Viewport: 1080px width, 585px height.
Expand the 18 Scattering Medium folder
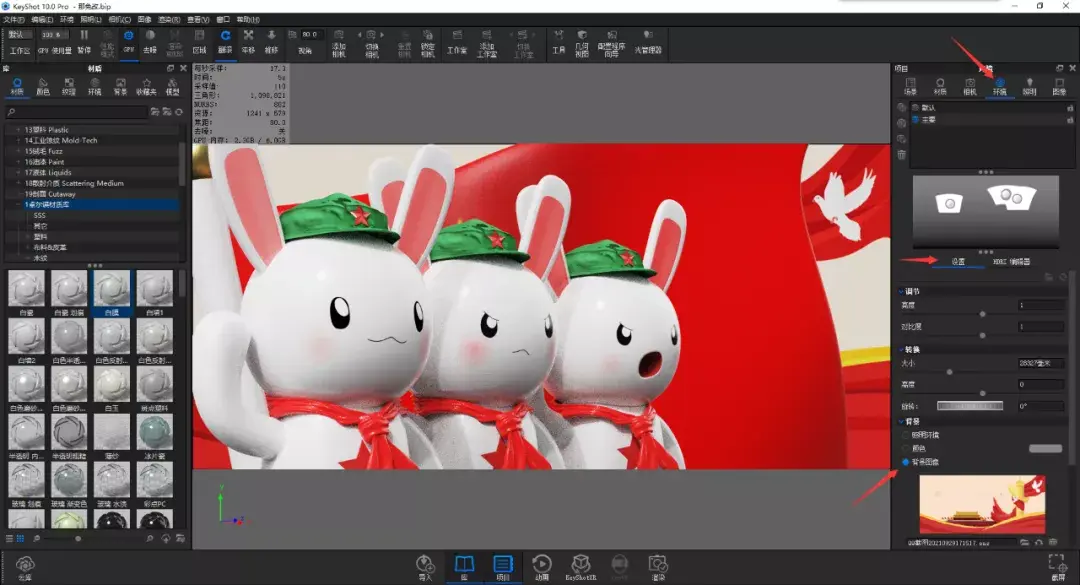pos(19,183)
